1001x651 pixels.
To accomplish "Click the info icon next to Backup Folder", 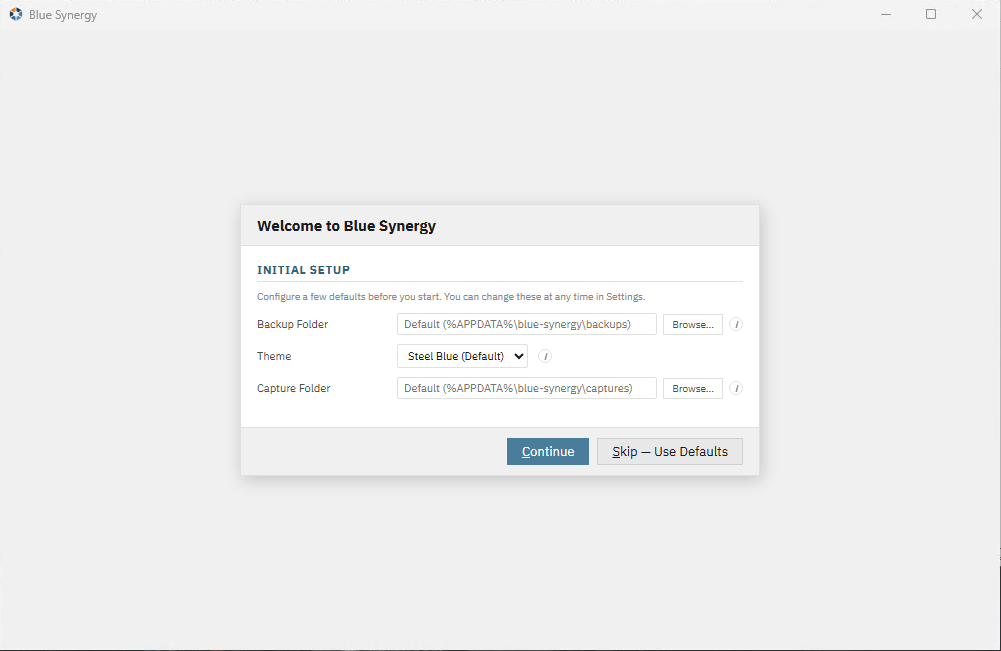I will [x=736, y=324].
